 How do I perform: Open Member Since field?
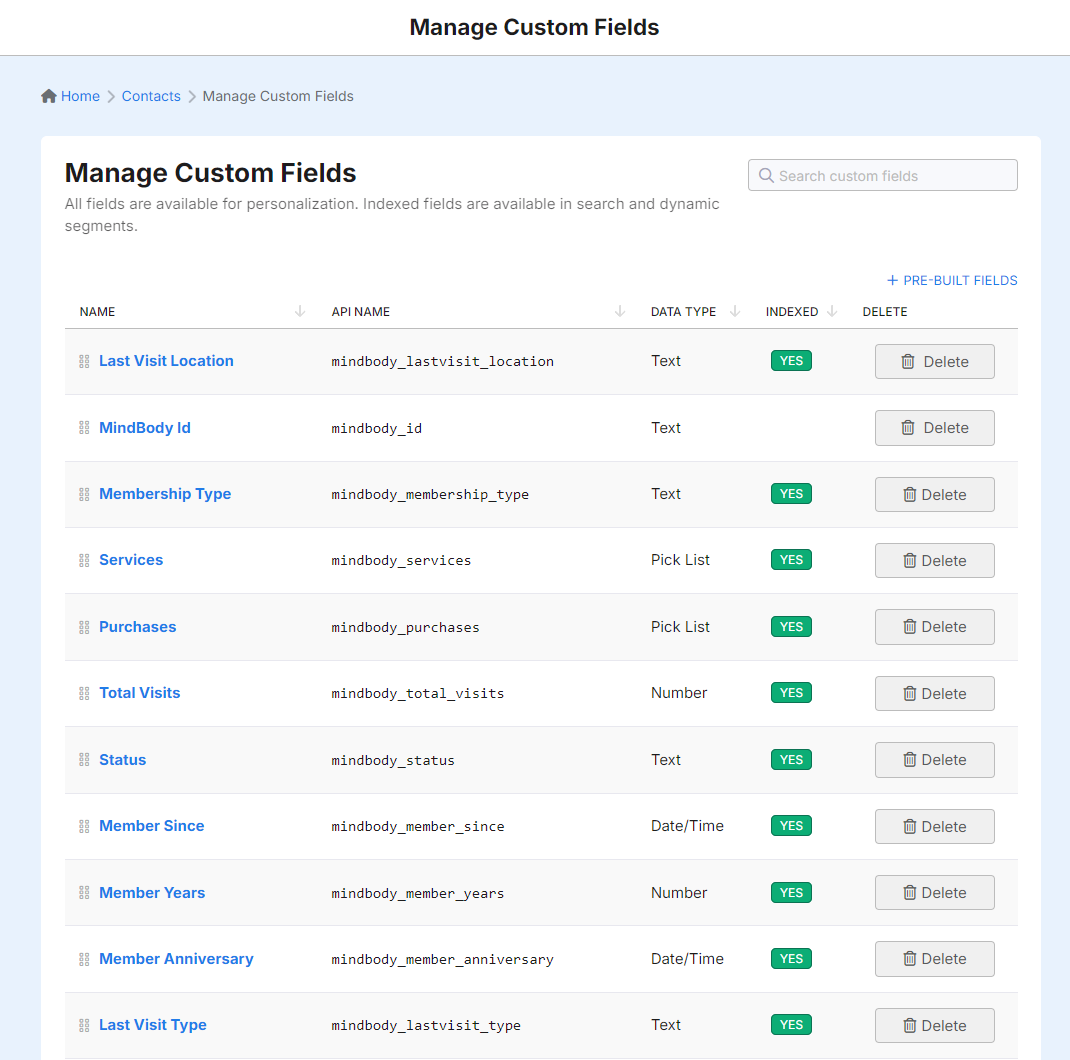(151, 826)
